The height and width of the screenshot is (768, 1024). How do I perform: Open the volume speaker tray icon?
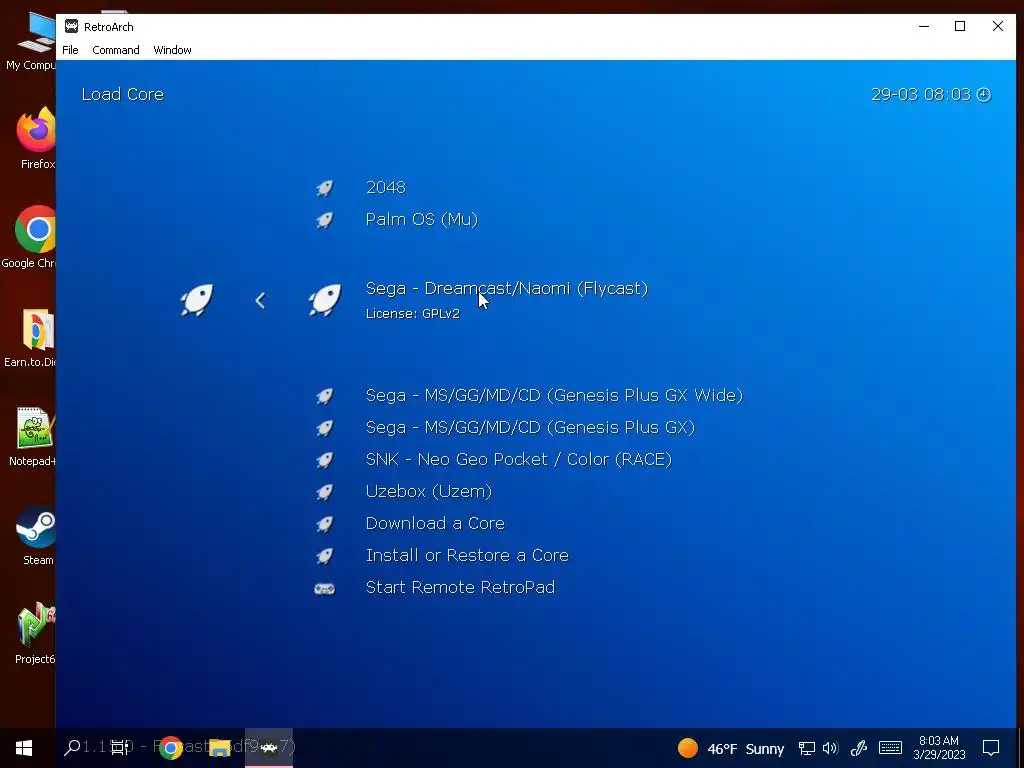pos(830,748)
